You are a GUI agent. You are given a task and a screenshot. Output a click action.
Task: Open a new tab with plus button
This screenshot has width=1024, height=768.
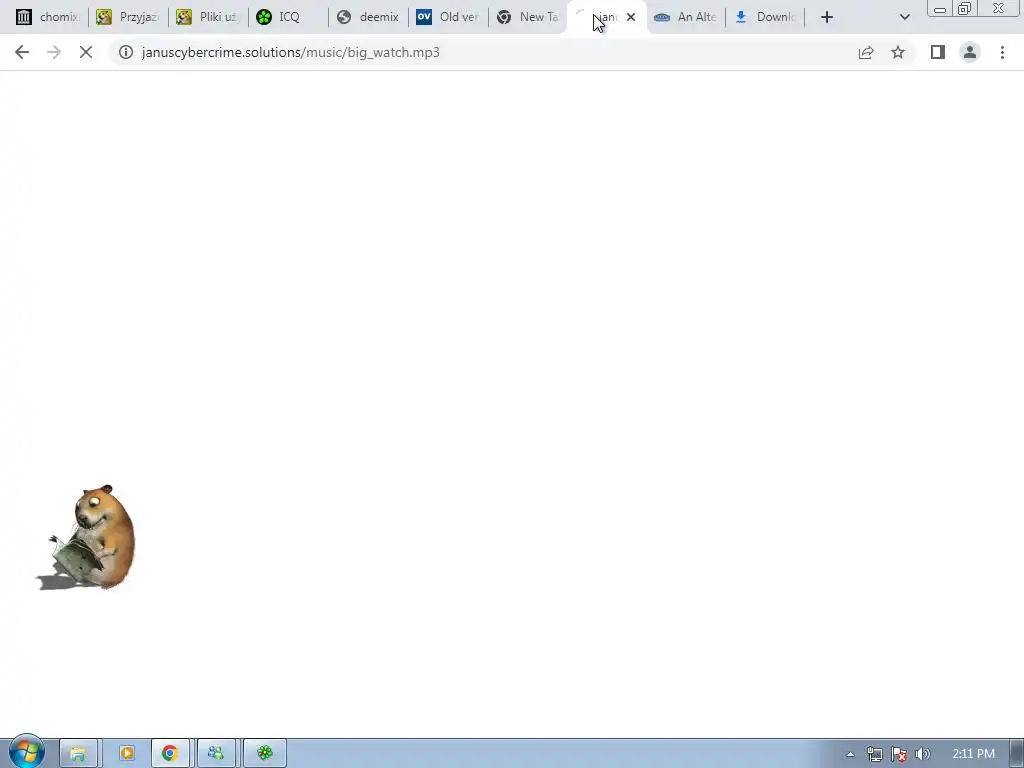coord(827,17)
